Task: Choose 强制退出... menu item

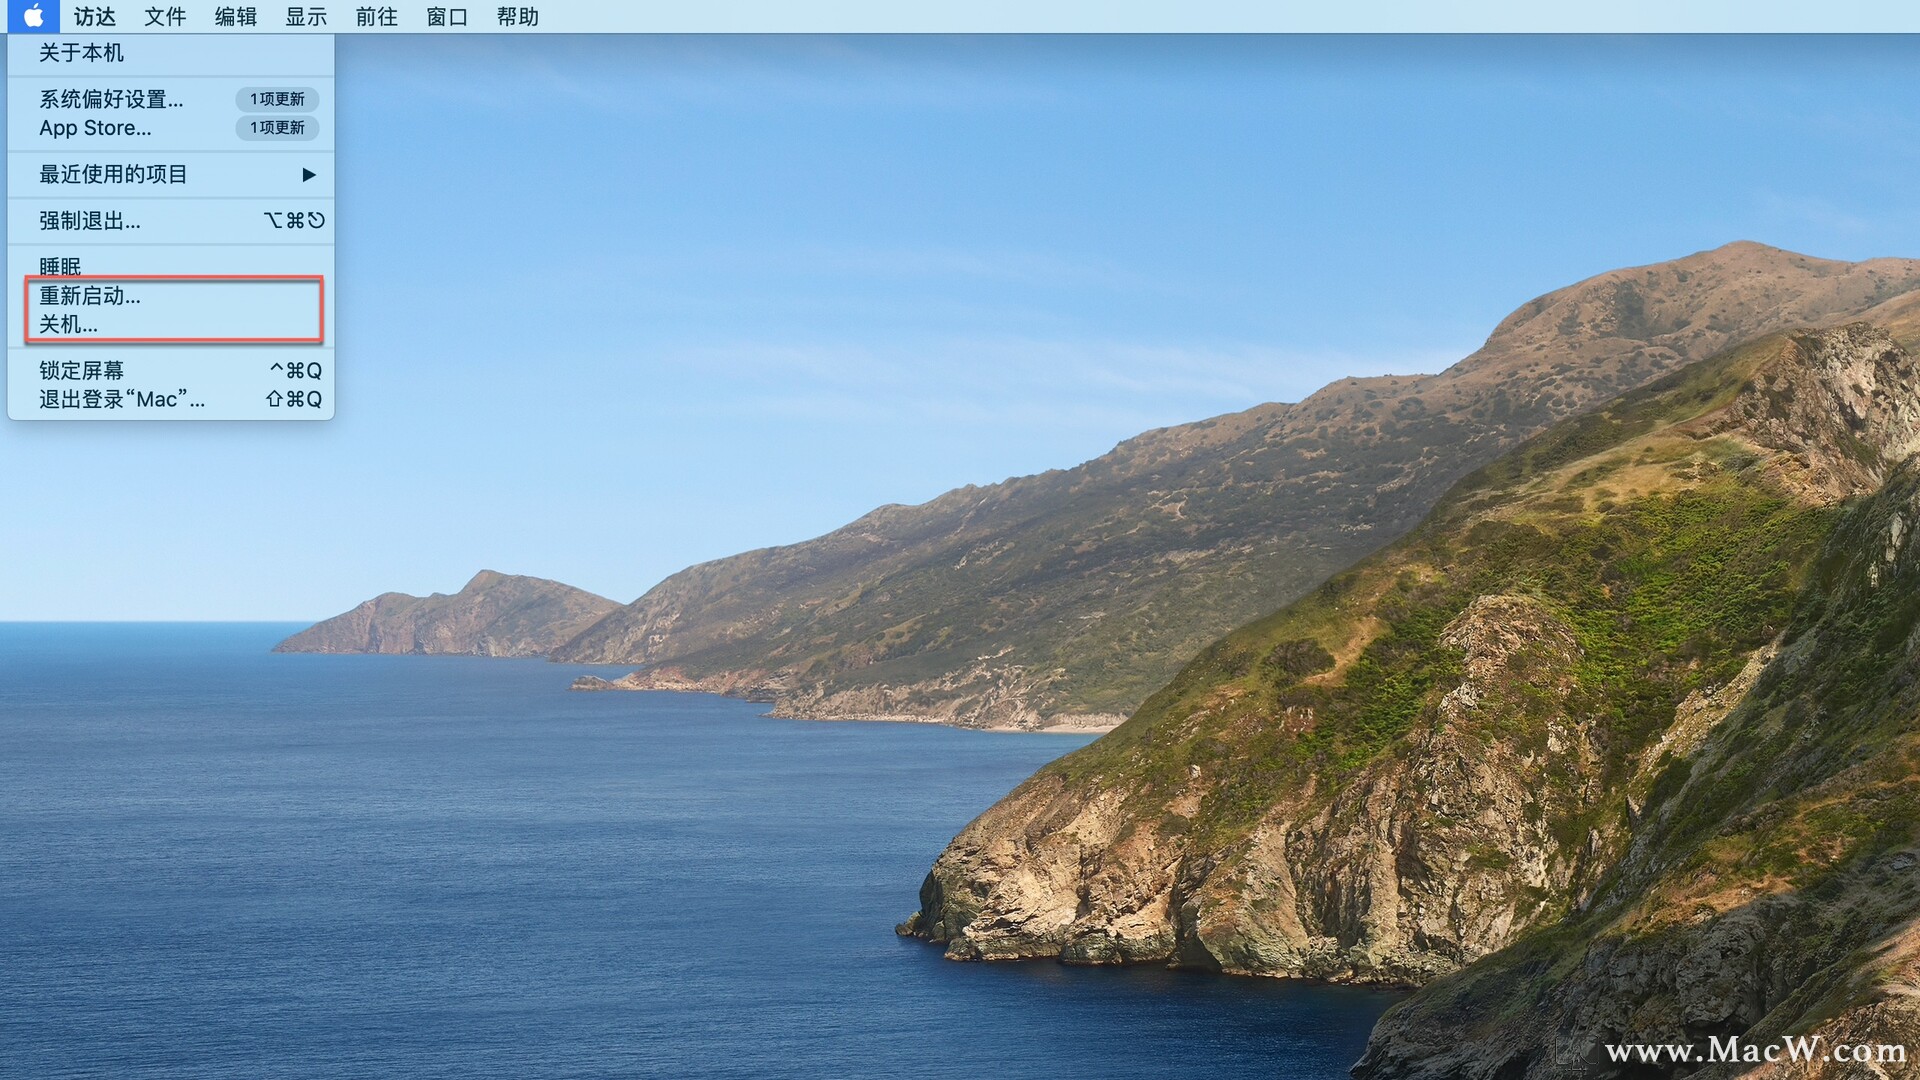Action: pyautogui.click(x=90, y=221)
